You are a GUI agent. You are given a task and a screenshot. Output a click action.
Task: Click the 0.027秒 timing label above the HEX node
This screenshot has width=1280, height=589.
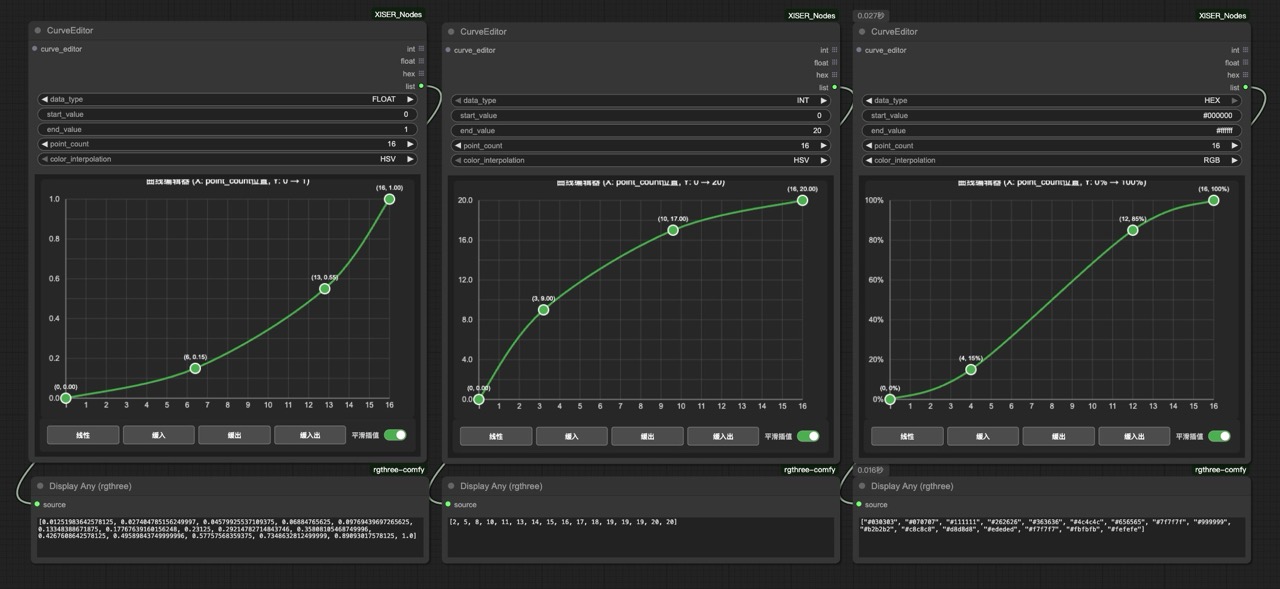870,15
